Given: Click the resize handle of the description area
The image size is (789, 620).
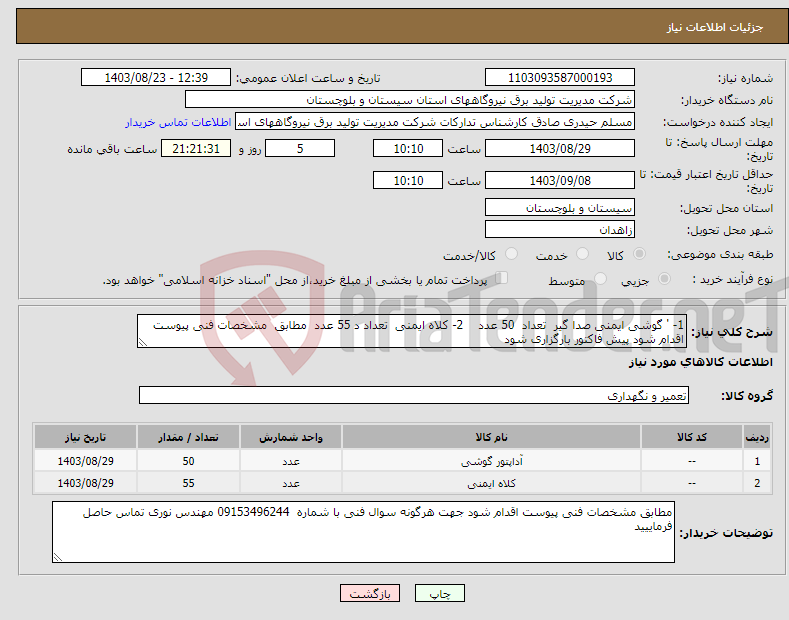Looking at the screenshot, I should pos(142,343).
